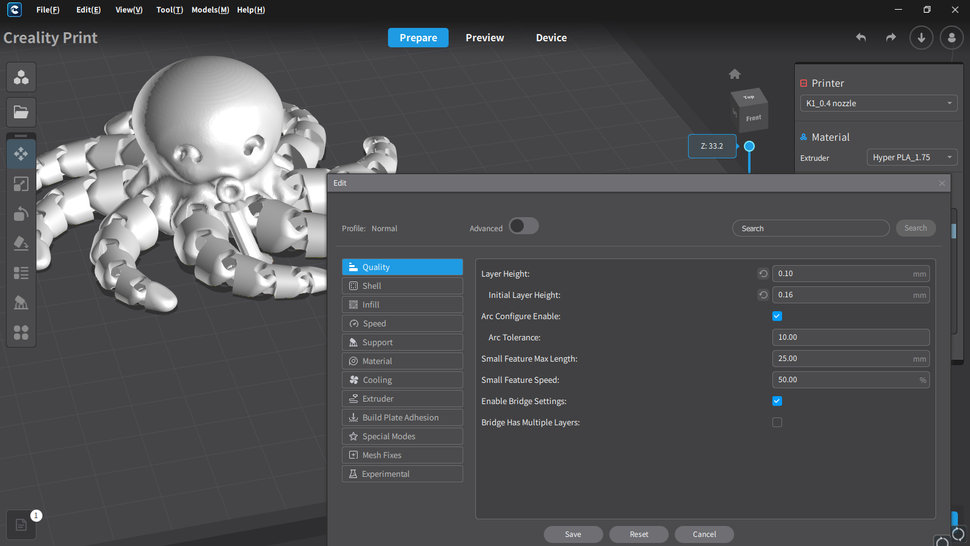Click the undo arrow icon
This screenshot has width=970, height=546.
click(x=860, y=38)
